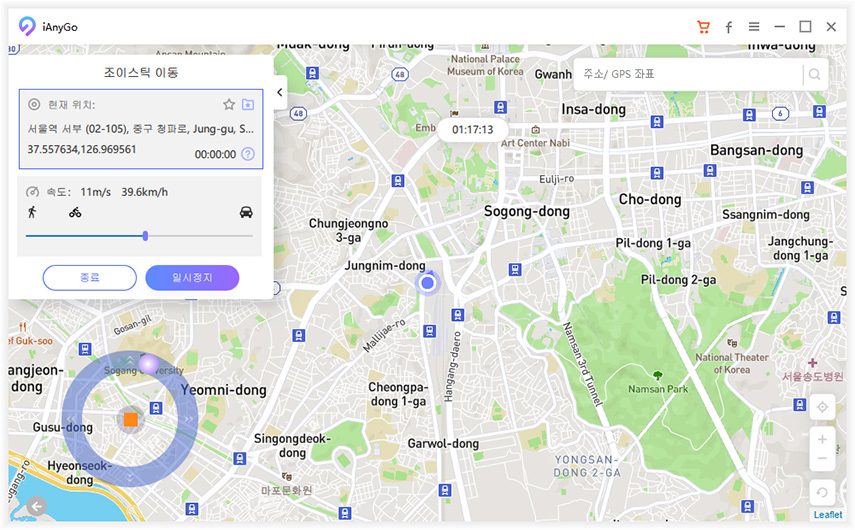Viewport: 855px width, 530px height.
Task: Click the speed slider handle
Action: [x=146, y=236]
